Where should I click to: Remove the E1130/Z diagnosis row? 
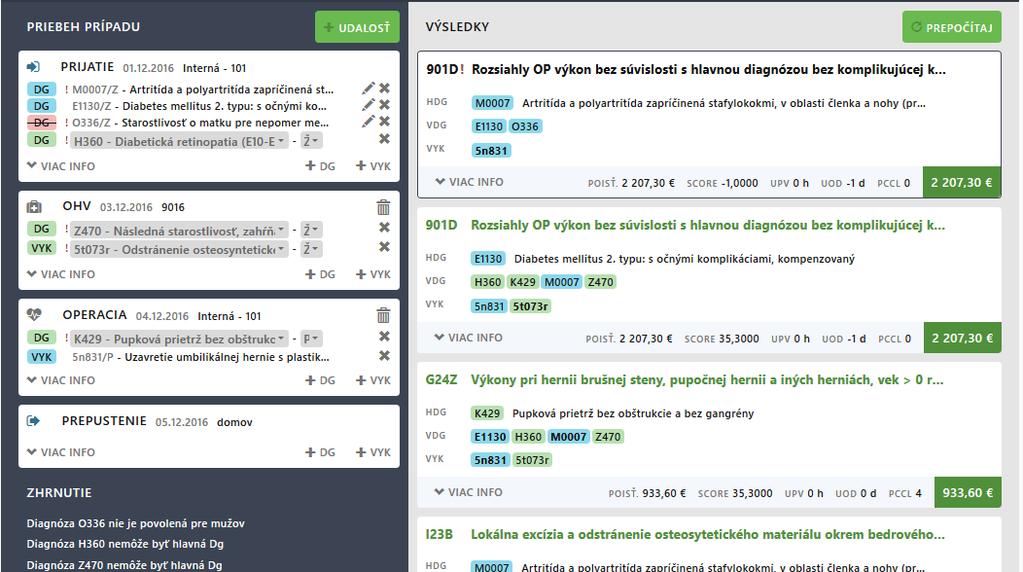384,104
